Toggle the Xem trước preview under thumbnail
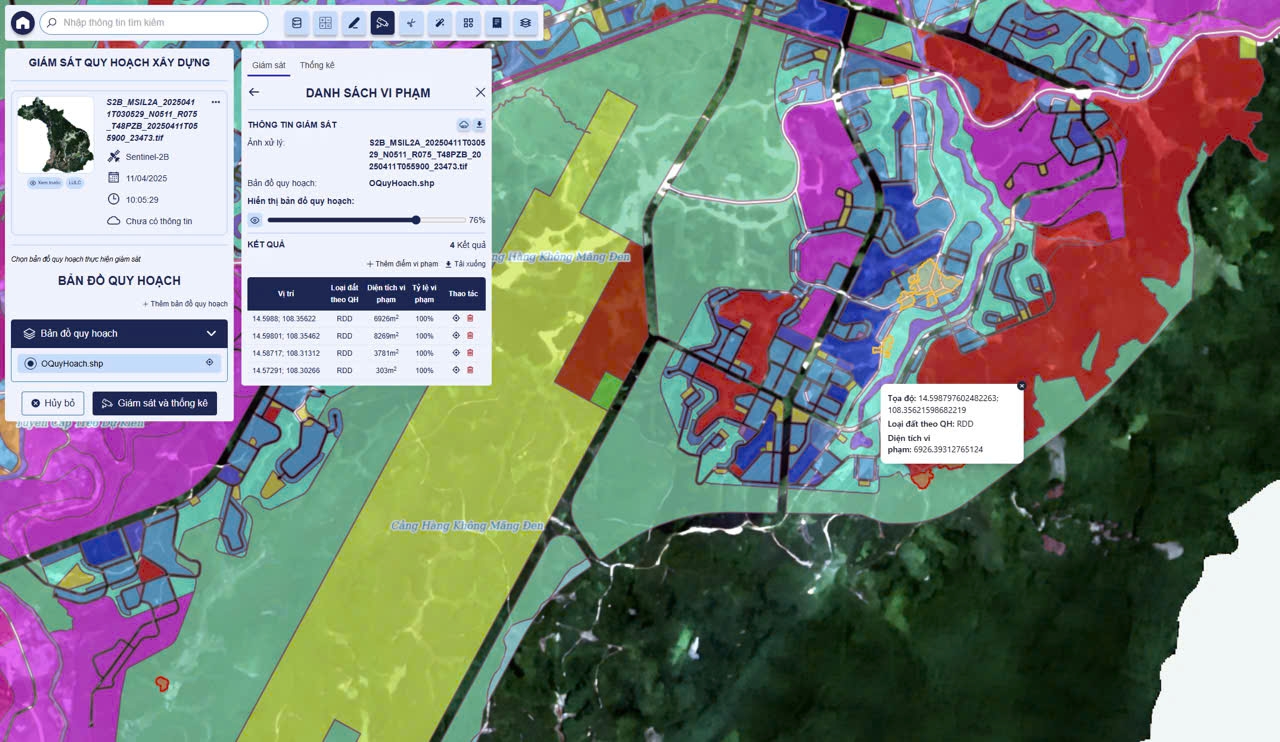Image resolution: width=1280 pixels, height=742 pixels. tap(46, 183)
